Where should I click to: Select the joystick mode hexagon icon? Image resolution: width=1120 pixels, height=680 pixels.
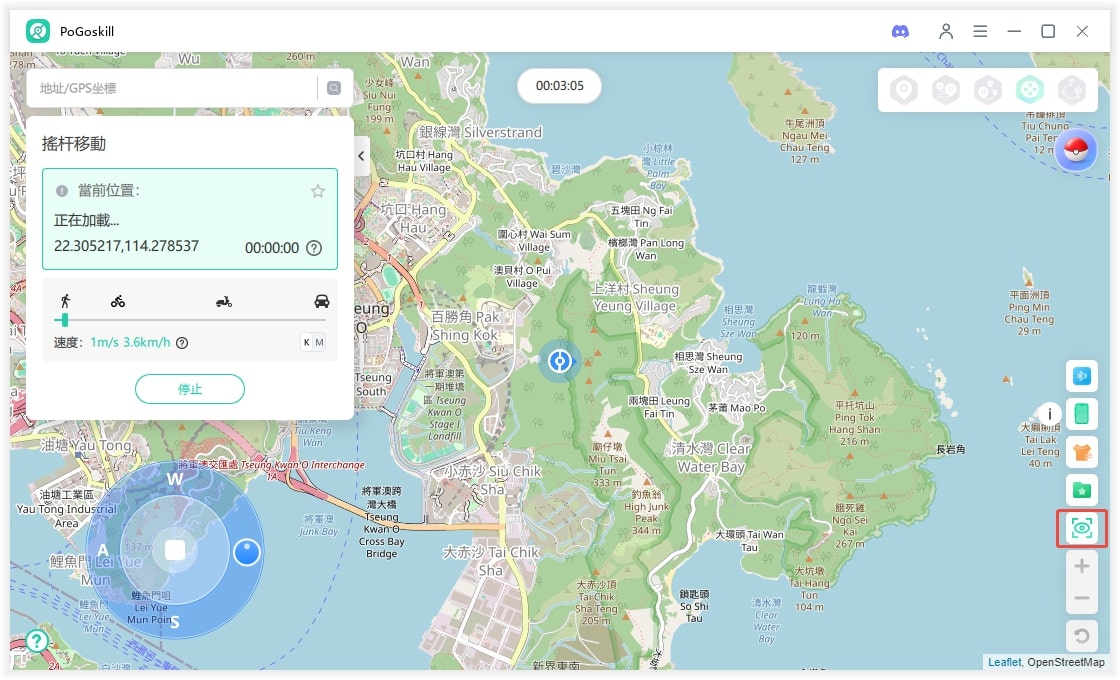pyautogui.click(x=1029, y=90)
